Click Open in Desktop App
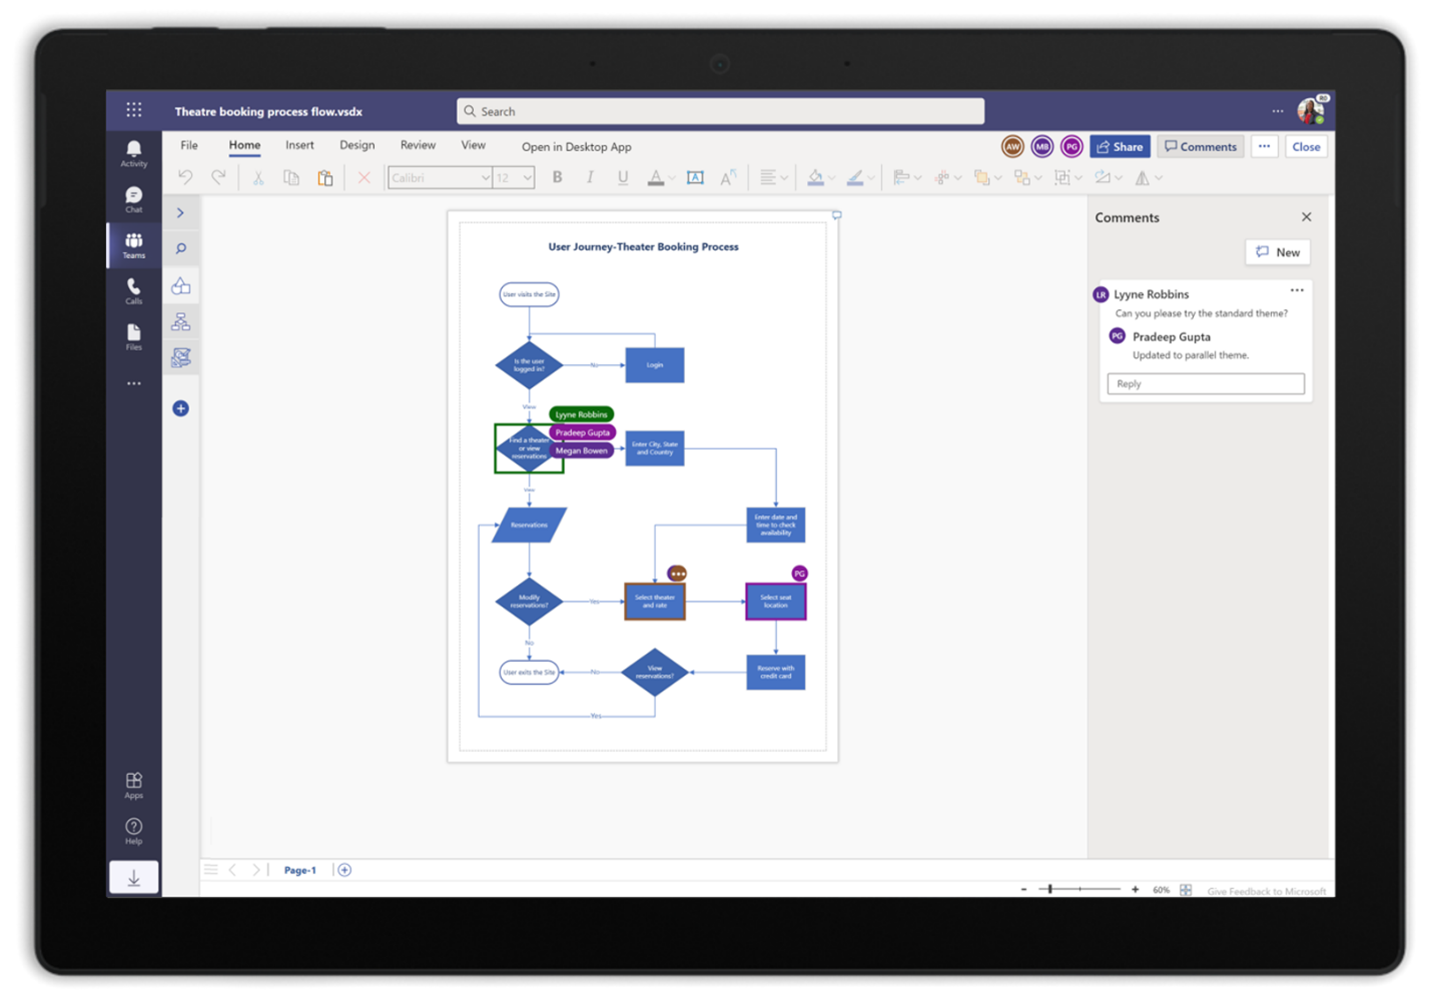This screenshot has height=995, width=1430. point(576,146)
